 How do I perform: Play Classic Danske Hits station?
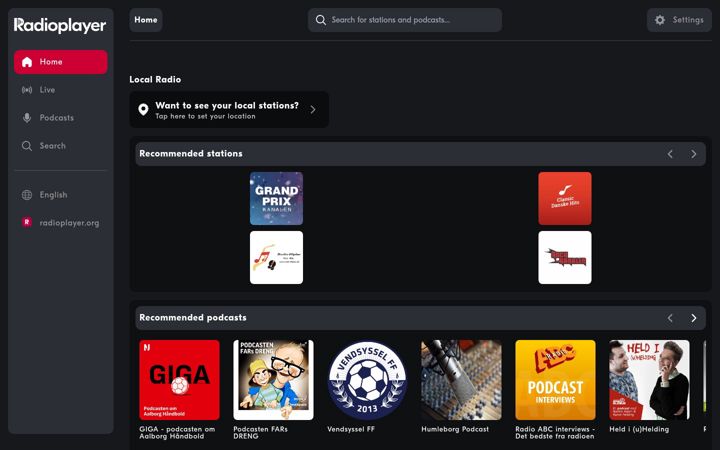pyautogui.click(x=565, y=198)
